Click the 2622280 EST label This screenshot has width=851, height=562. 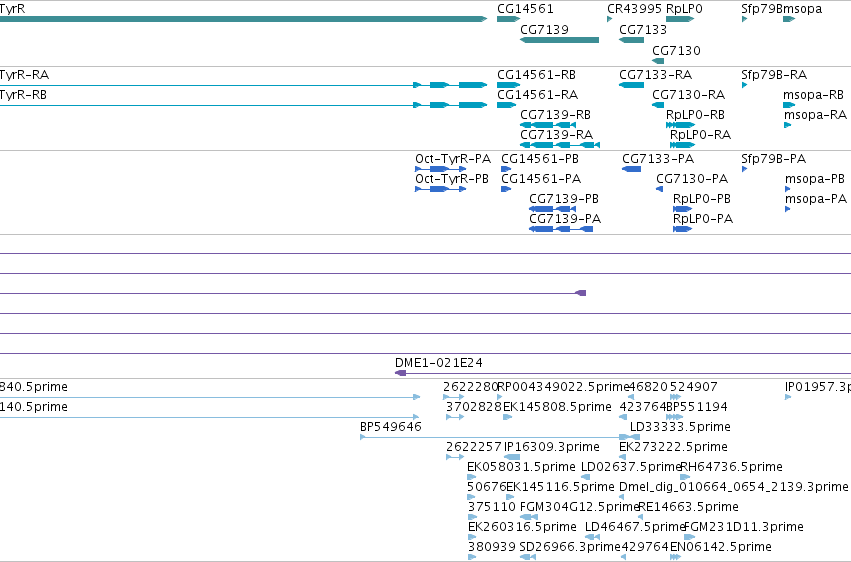[x=470, y=387]
